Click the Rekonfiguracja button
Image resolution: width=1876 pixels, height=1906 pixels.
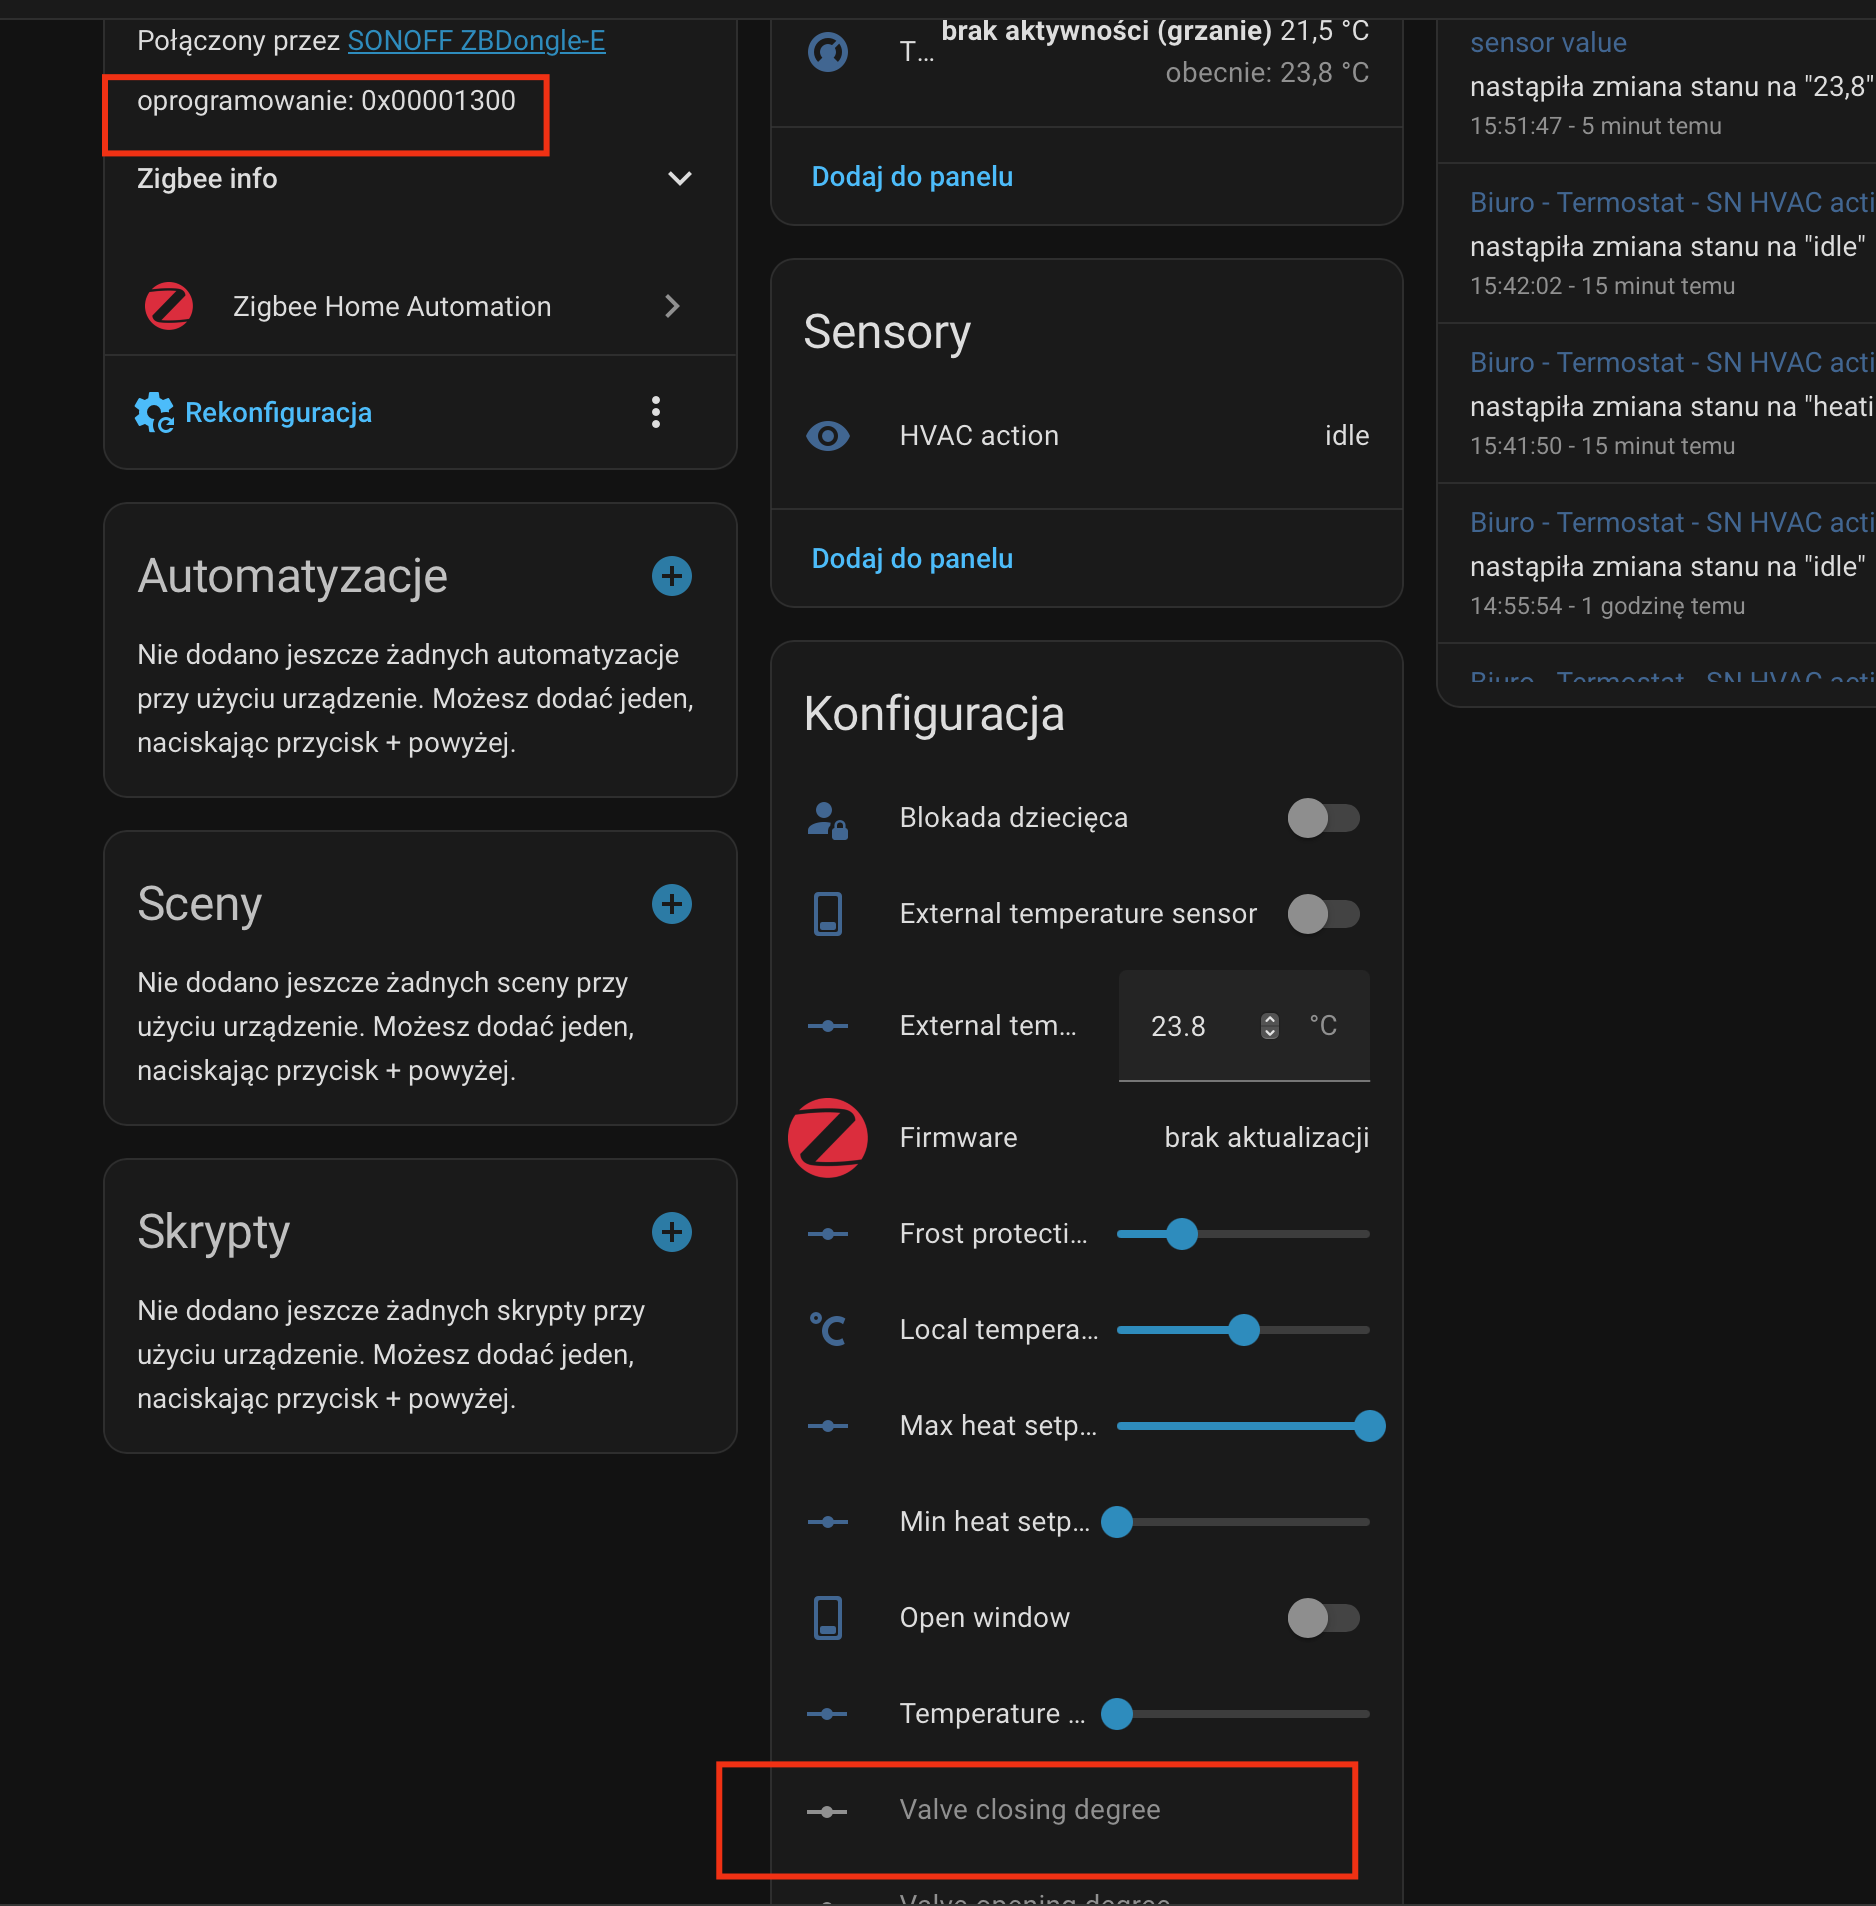[277, 413]
